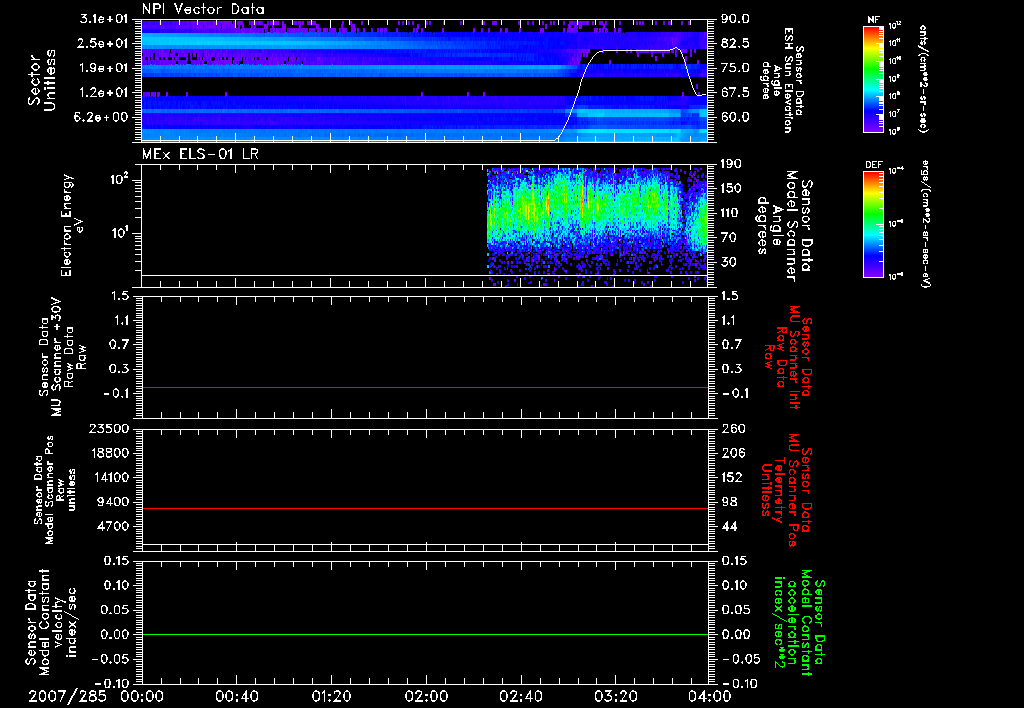
Task: Click the "02:00" time tick label
Action: (x=426, y=696)
